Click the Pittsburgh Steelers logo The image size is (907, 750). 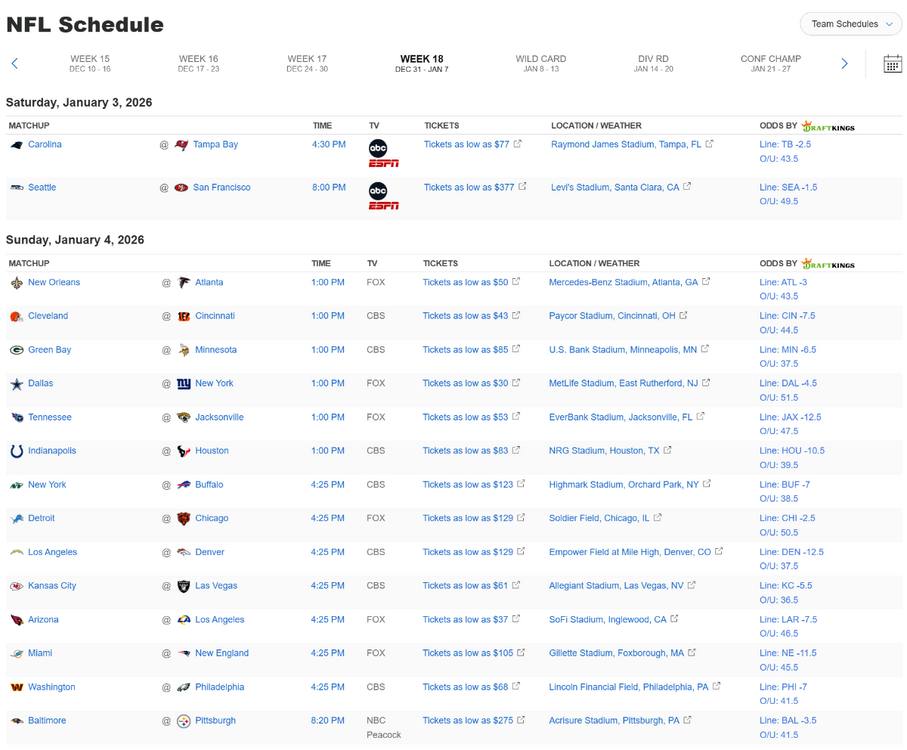184,721
